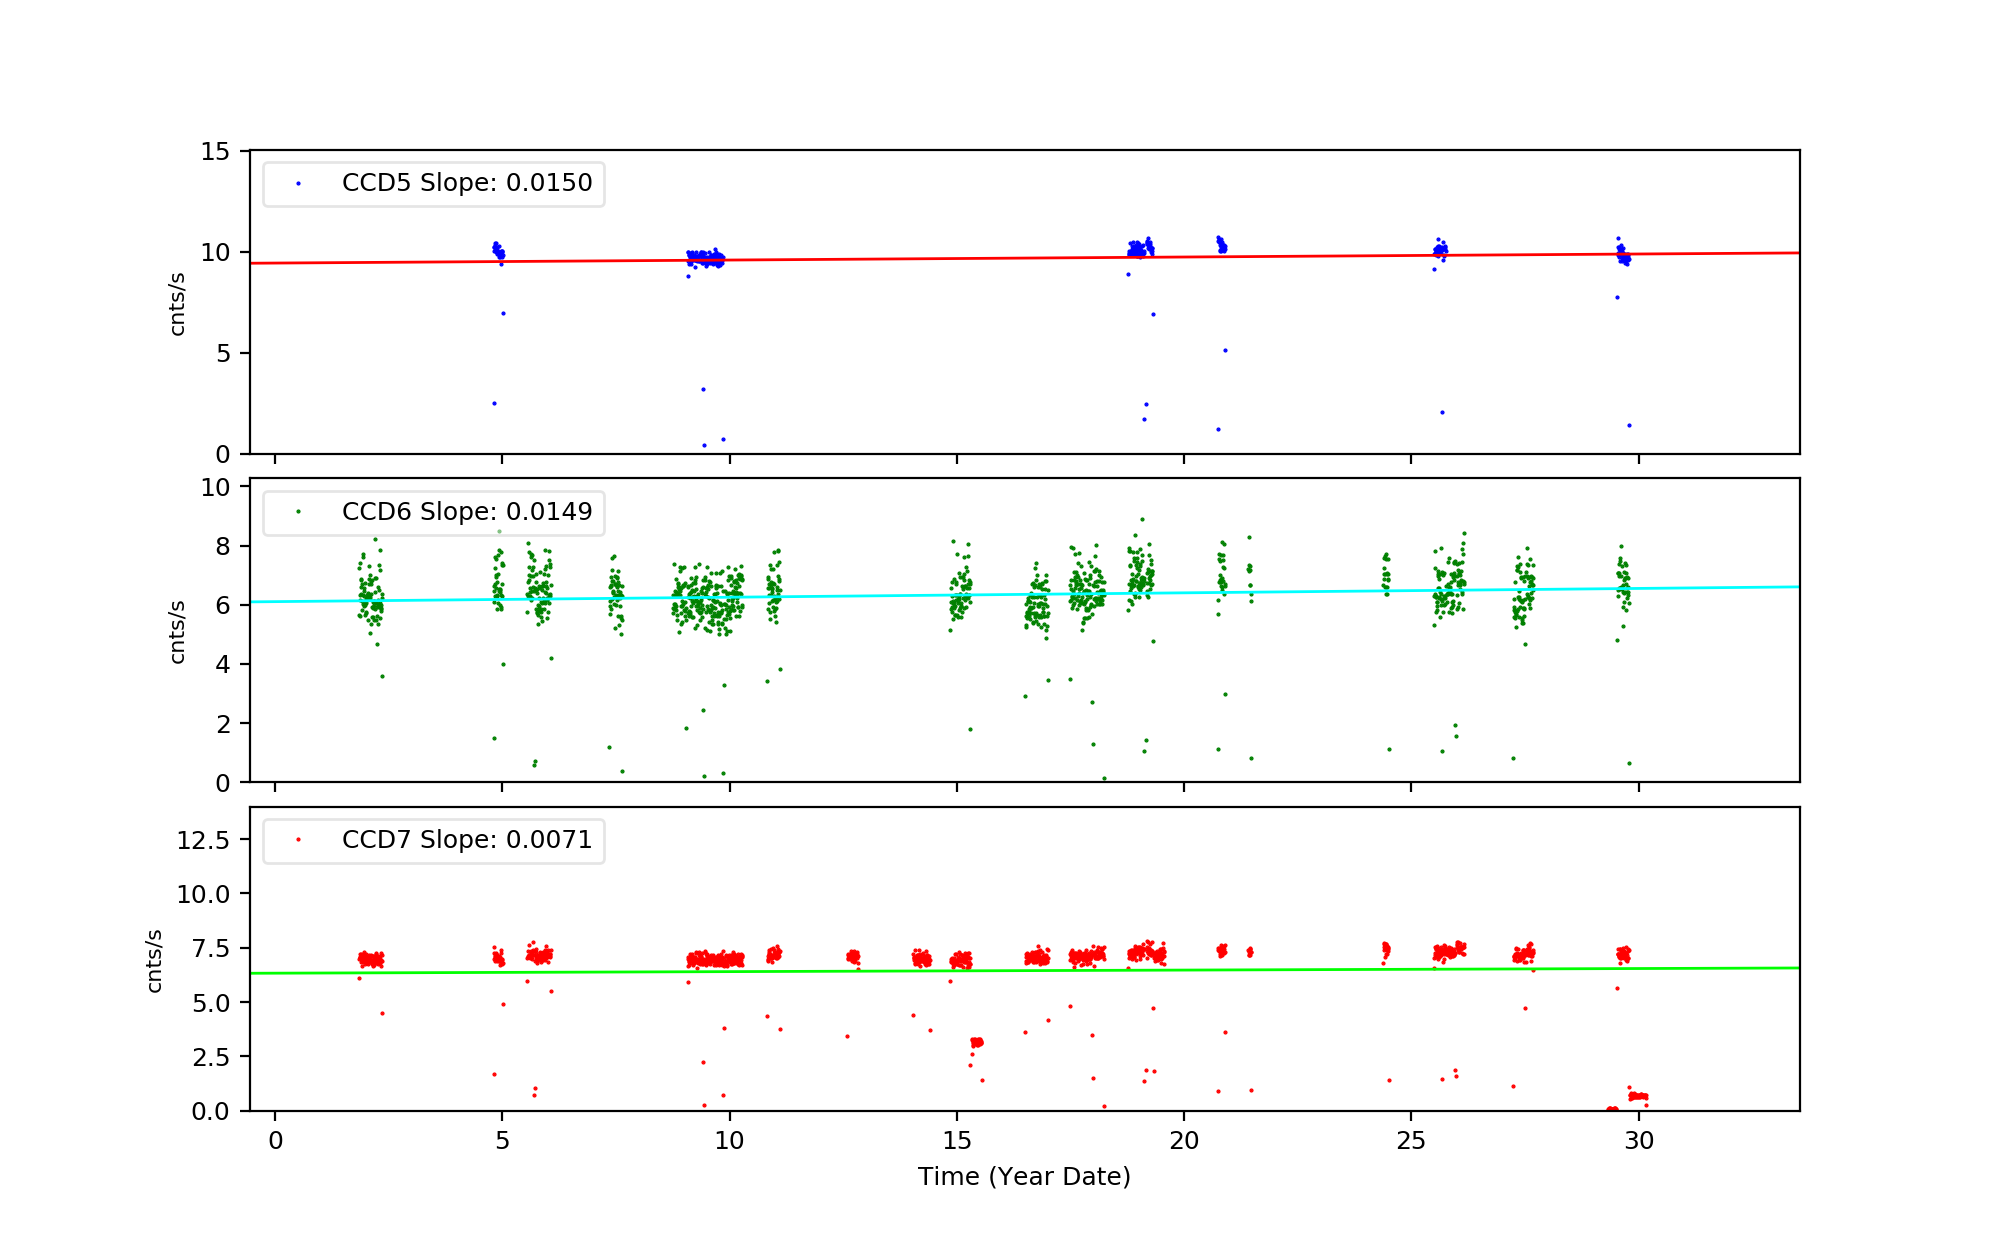Click the 15 y-axis tick of CCD5 plot
Viewport: 2000px width, 1248px height.
(x=215, y=152)
